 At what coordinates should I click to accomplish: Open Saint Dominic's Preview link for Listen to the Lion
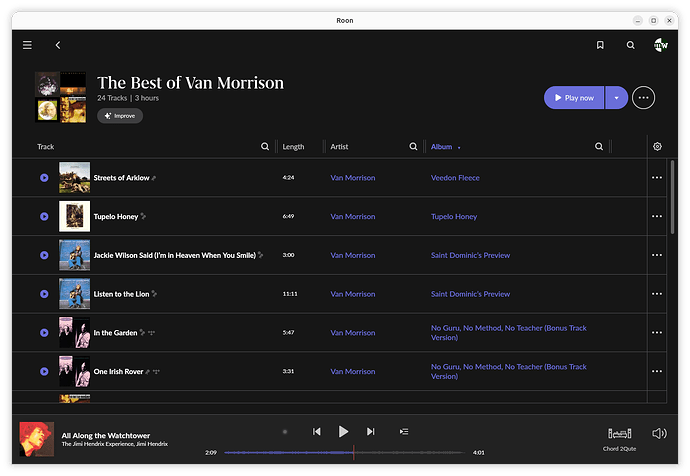[x=470, y=294]
